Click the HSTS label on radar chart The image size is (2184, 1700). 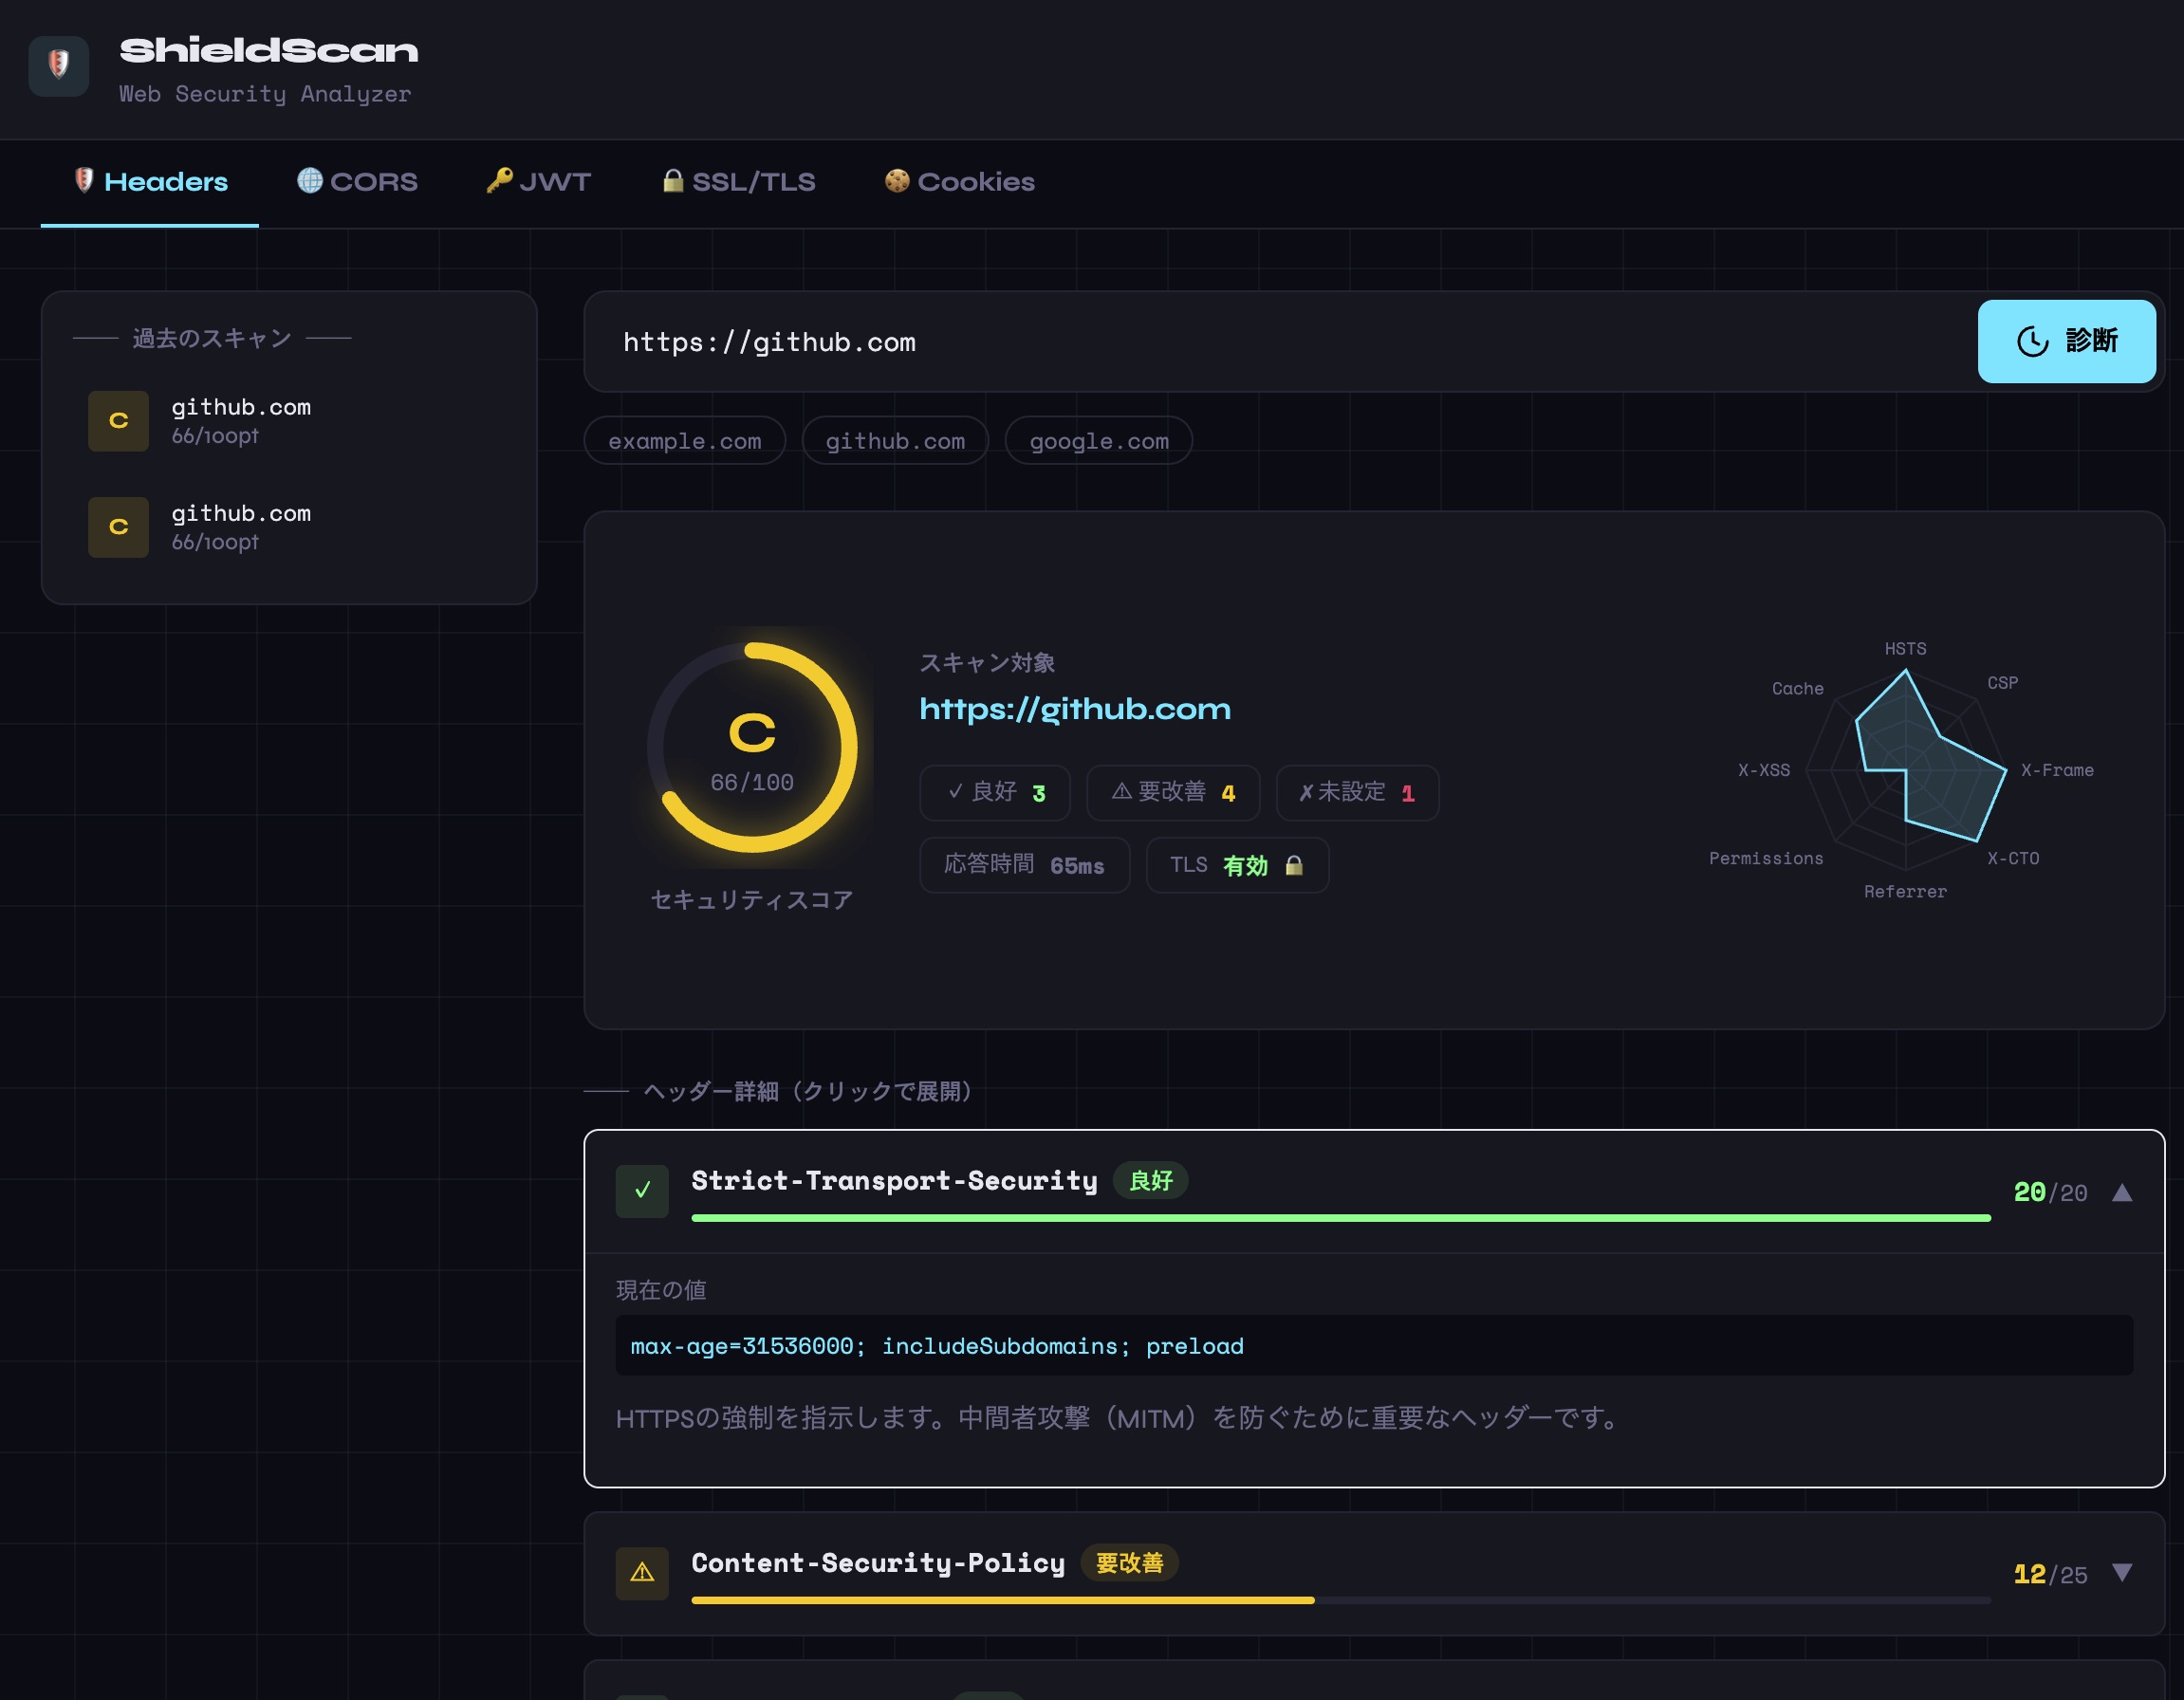pyautogui.click(x=1905, y=649)
